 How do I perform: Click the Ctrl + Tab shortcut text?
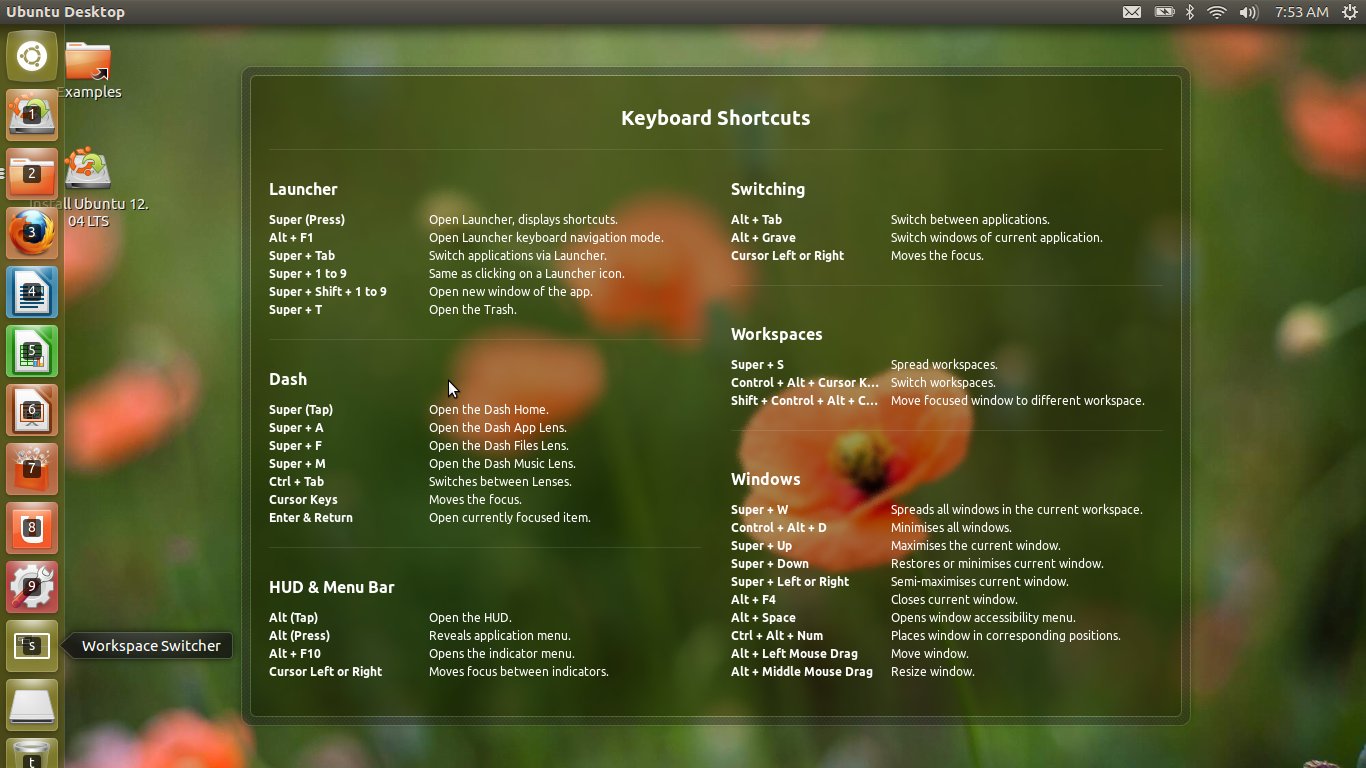tap(297, 482)
